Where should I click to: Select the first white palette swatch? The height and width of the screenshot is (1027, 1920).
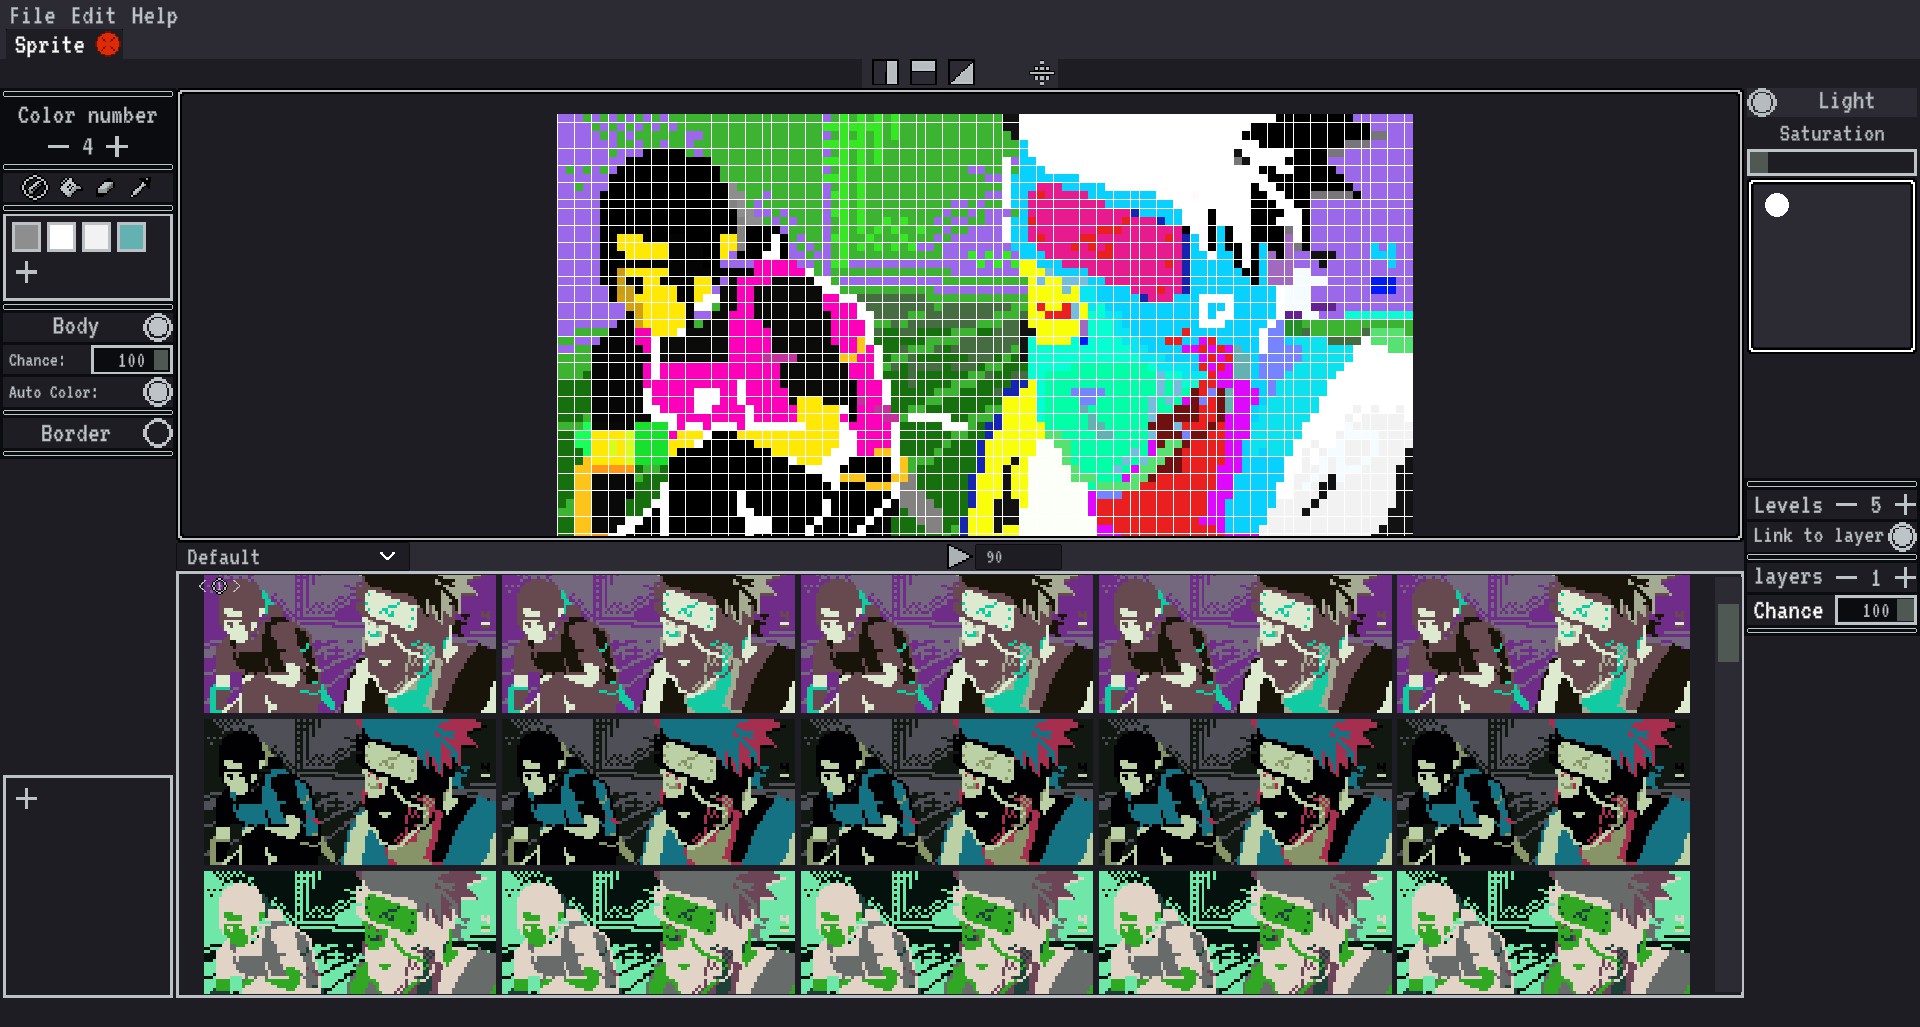click(62, 237)
